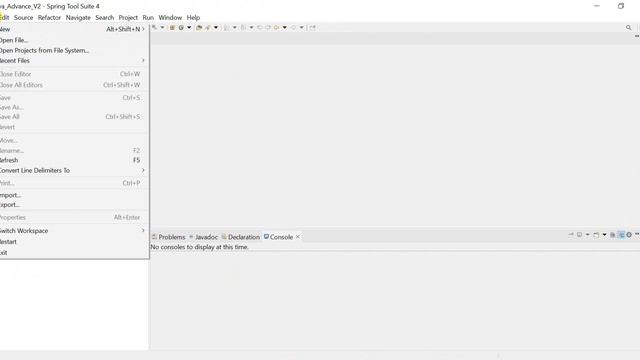The height and width of the screenshot is (360, 640).
Task: Click the gear icon in Console toolbar
Action: [629, 234]
